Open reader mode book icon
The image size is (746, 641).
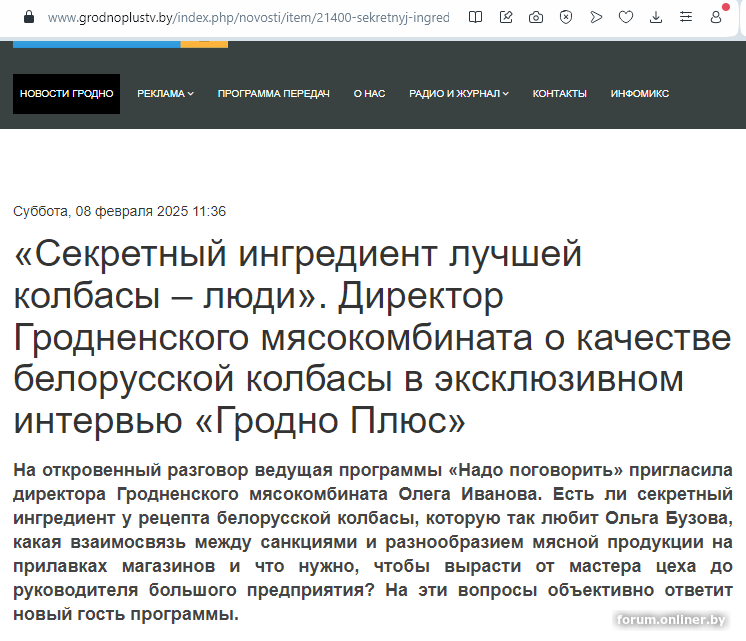pos(475,17)
